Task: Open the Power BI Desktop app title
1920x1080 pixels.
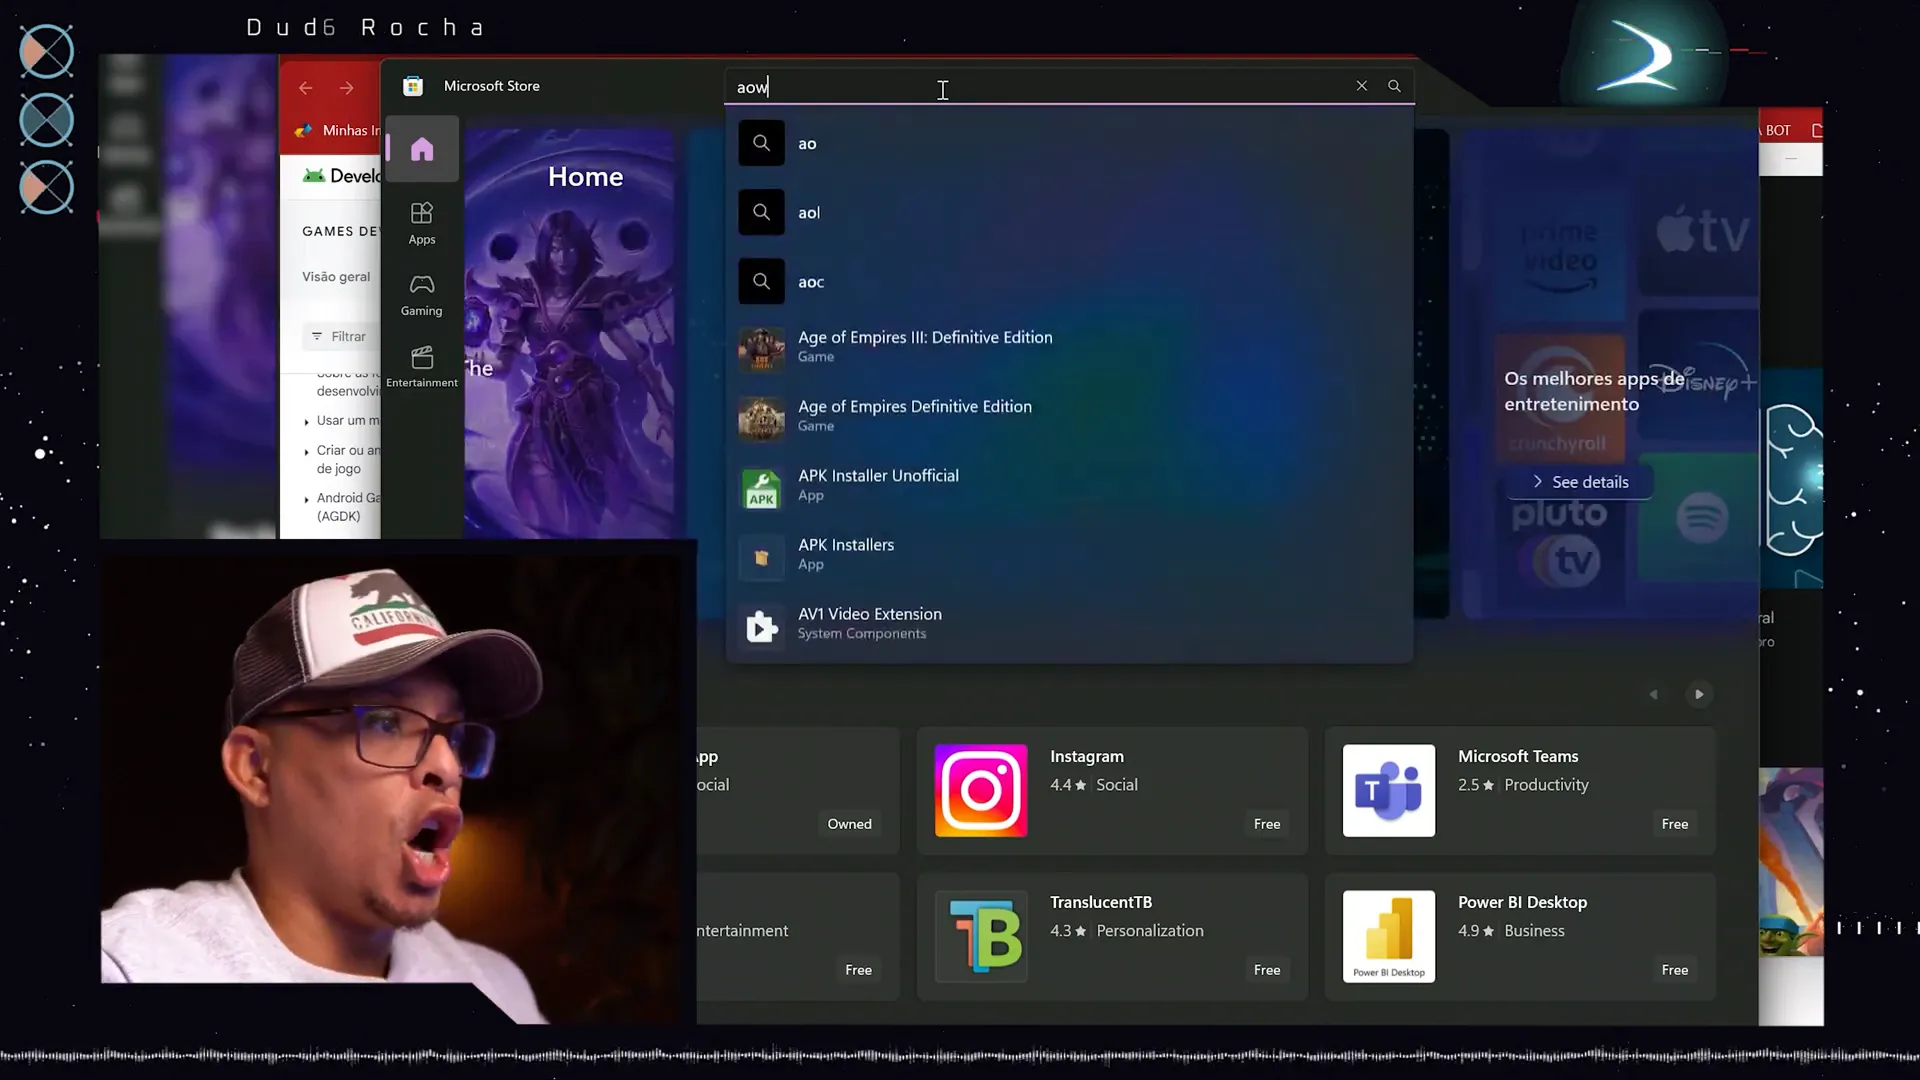Action: point(1522,903)
